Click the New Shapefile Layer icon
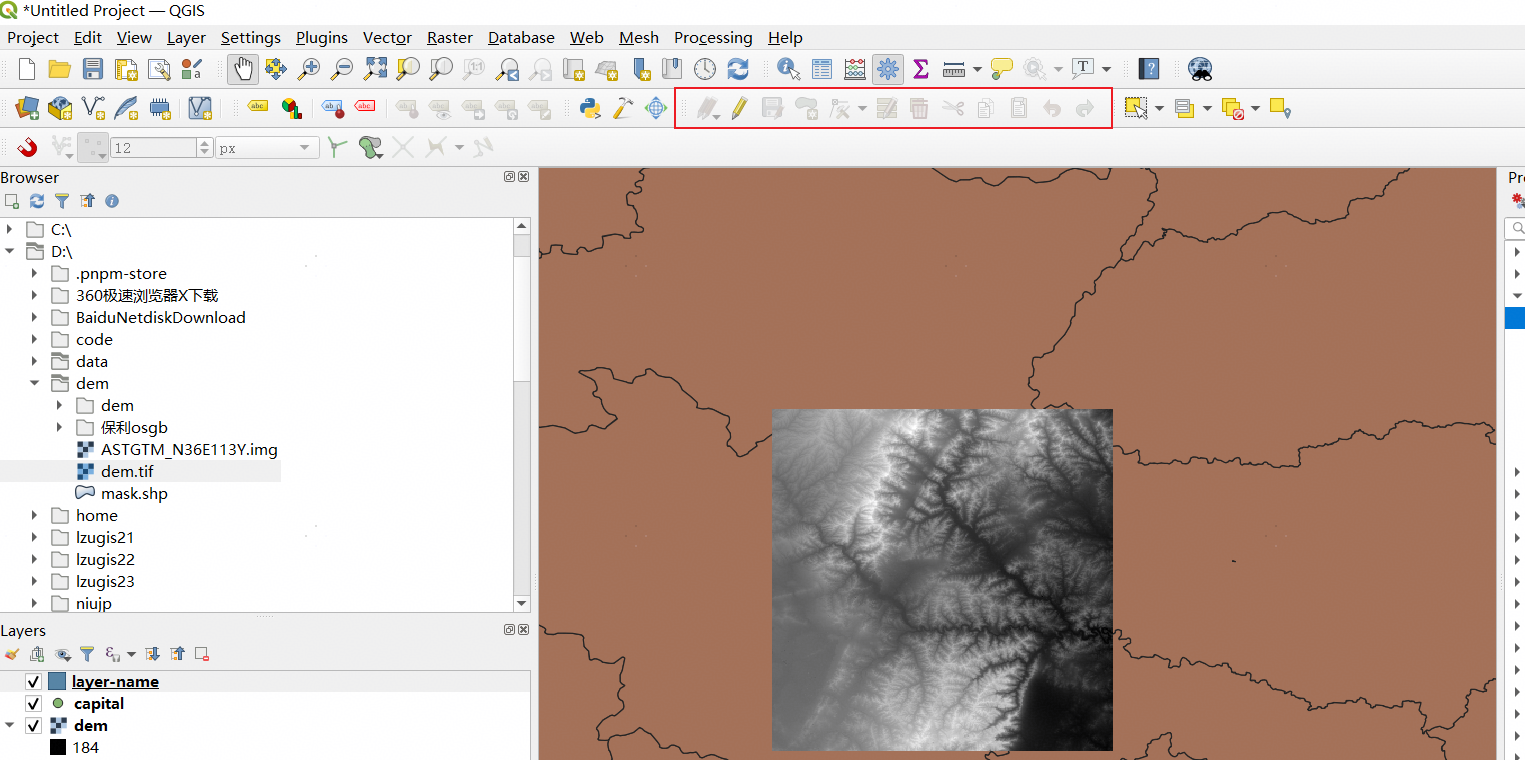This screenshot has height=760, width=1525. click(93, 108)
